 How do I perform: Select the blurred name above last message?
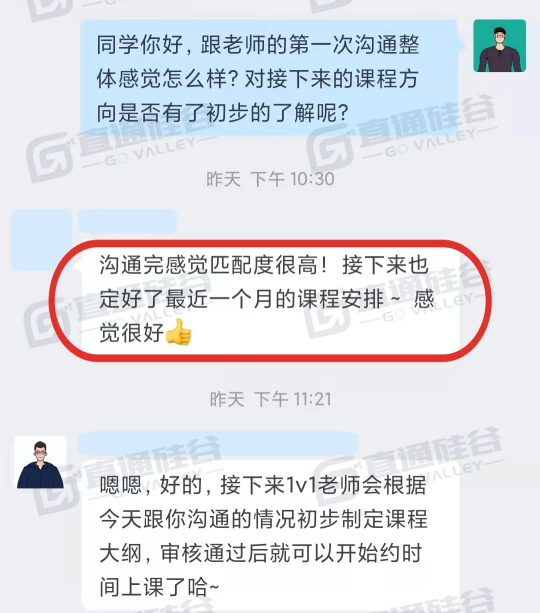tap(218, 443)
